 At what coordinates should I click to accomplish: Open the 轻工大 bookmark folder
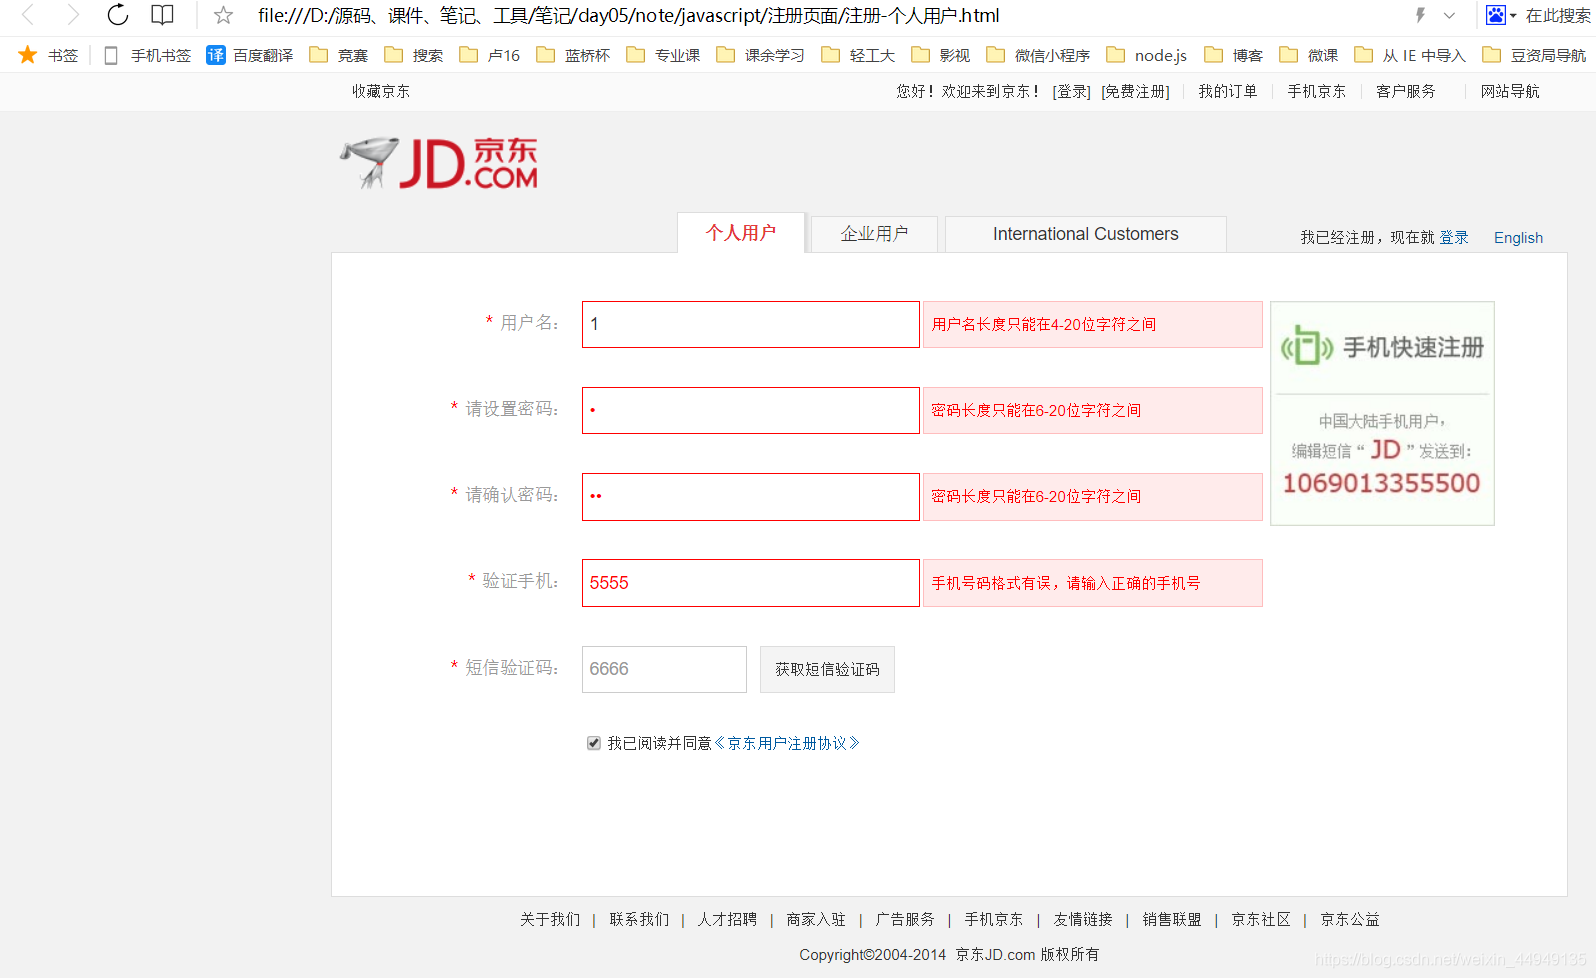pyautogui.click(x=858, y=55)
